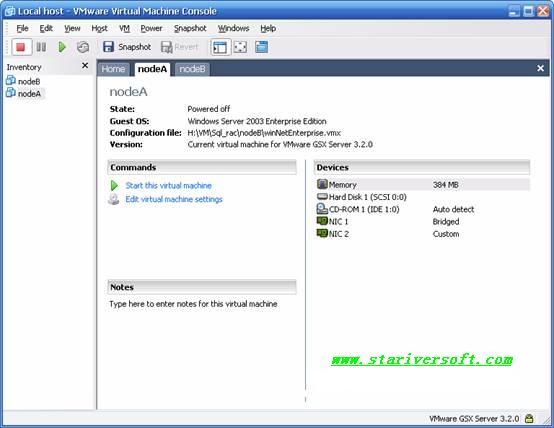Select the CD-ROM 1 device icon
This screenshot has width=554, height=428.
(322, 209)
